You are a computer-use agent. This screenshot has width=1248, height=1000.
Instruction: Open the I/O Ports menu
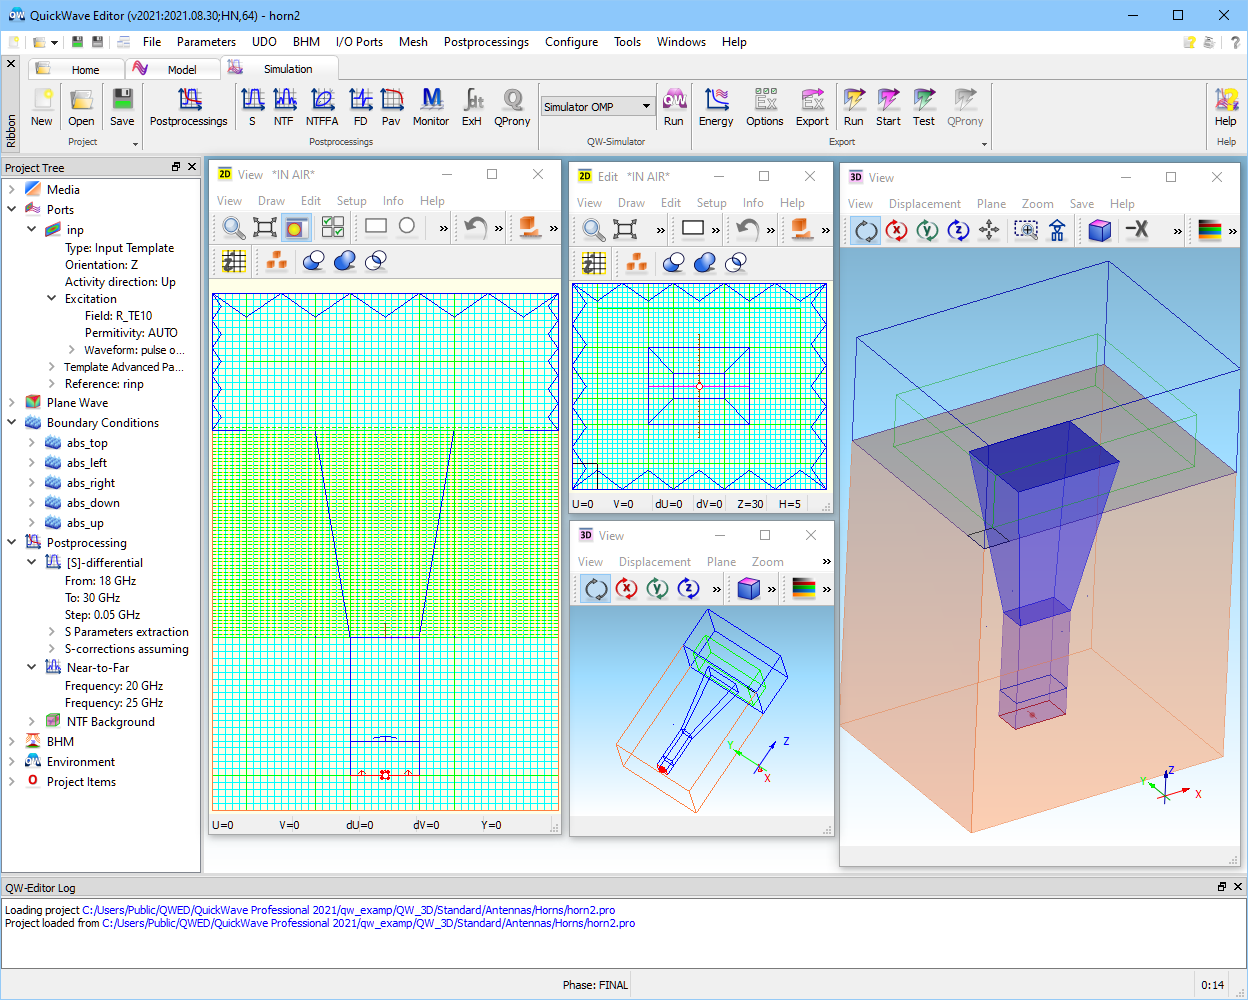click(359, 42)
